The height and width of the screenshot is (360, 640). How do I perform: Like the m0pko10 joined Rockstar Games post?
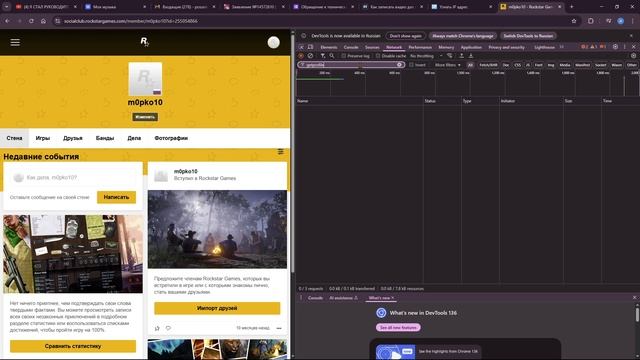(x=157, y=328)
